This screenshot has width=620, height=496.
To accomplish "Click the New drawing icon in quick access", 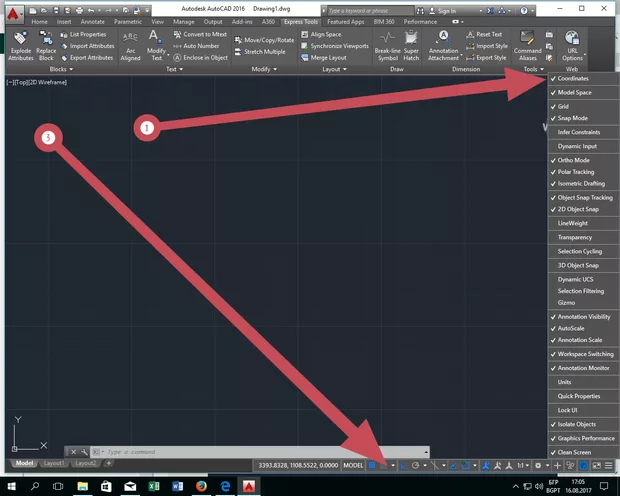I will [x=34, y=11].
